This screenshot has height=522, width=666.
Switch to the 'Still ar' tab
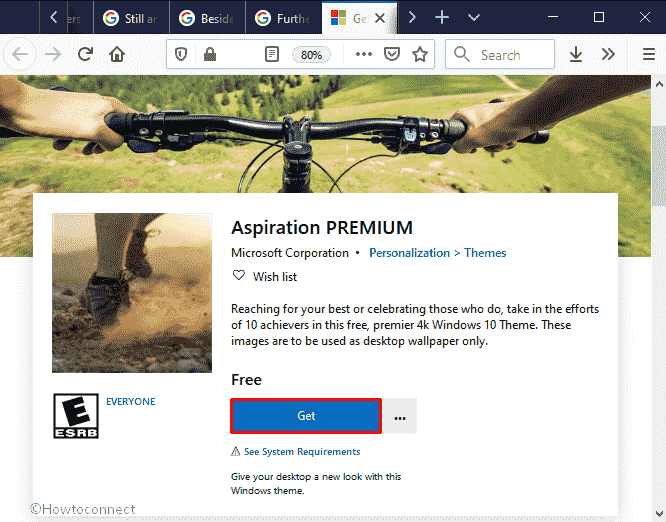[x=131, y=18]
